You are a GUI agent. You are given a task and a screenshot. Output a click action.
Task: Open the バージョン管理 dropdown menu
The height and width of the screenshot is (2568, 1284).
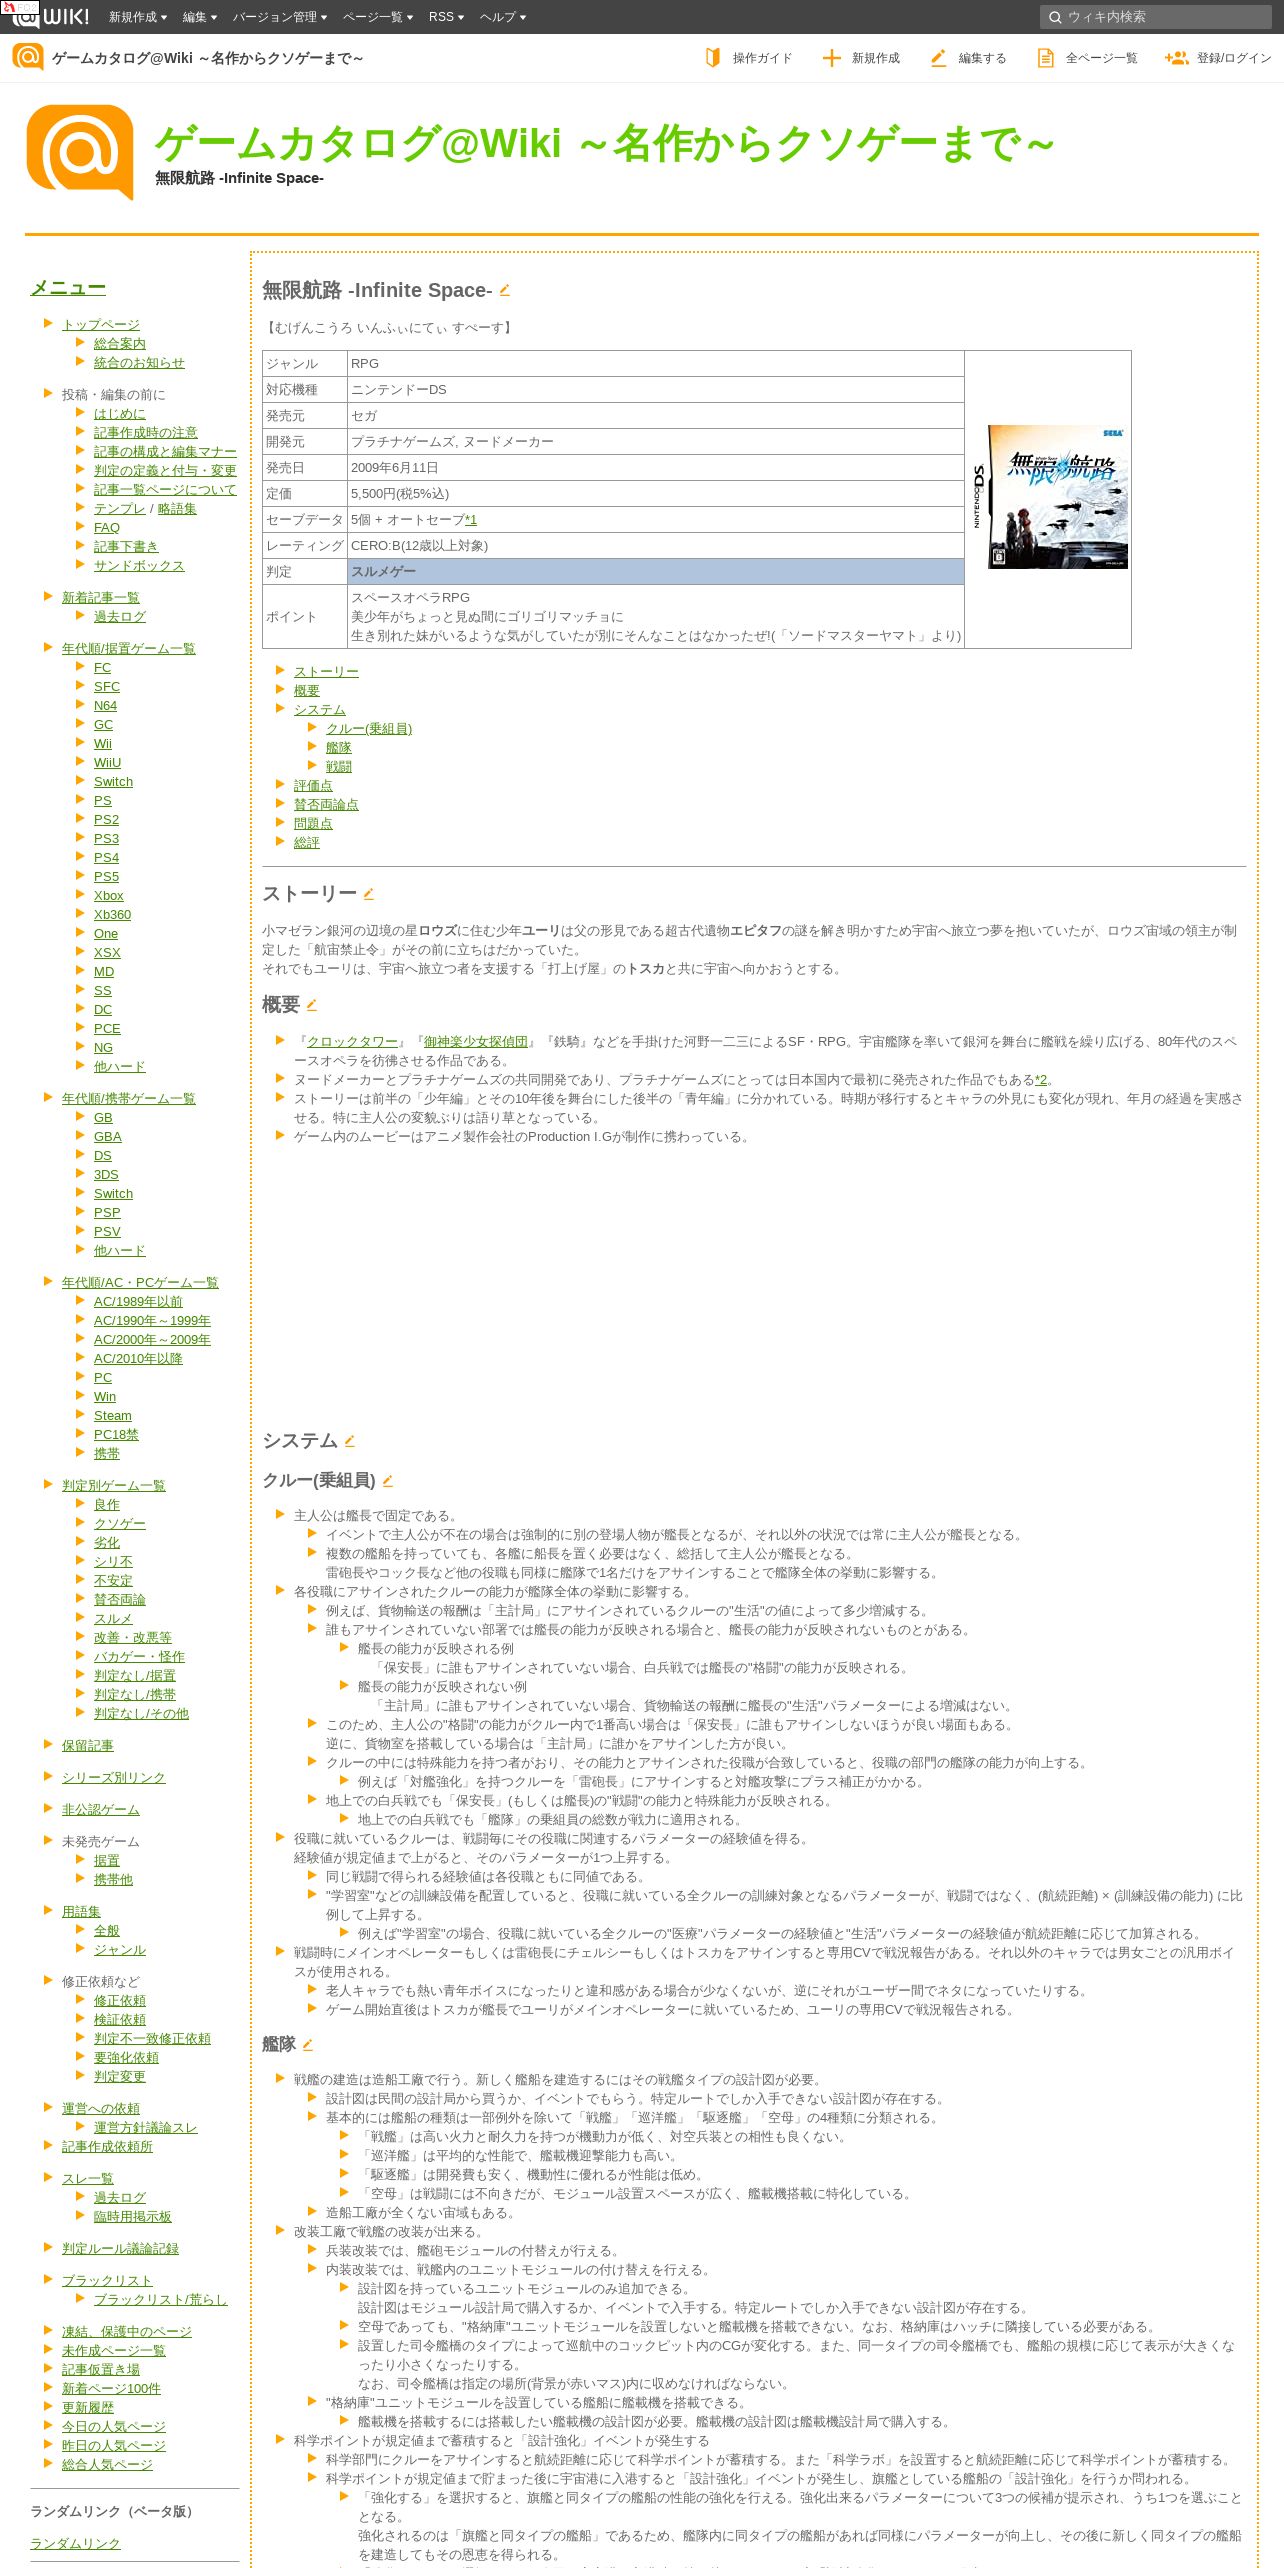280,17
